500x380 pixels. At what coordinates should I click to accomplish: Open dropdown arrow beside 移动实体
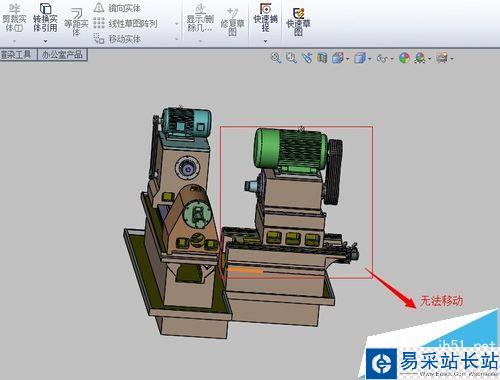pos(177,39)
